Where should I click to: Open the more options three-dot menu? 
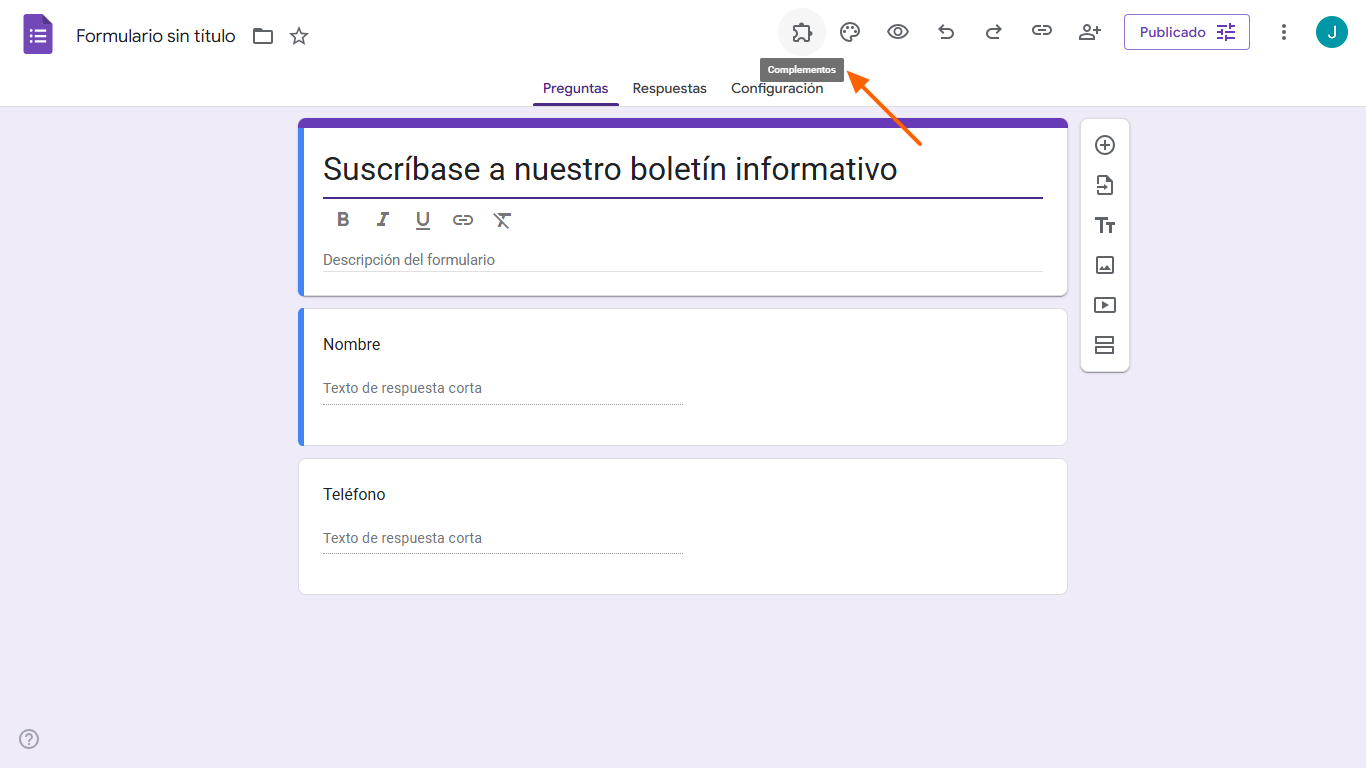[x=1283, y=31]
